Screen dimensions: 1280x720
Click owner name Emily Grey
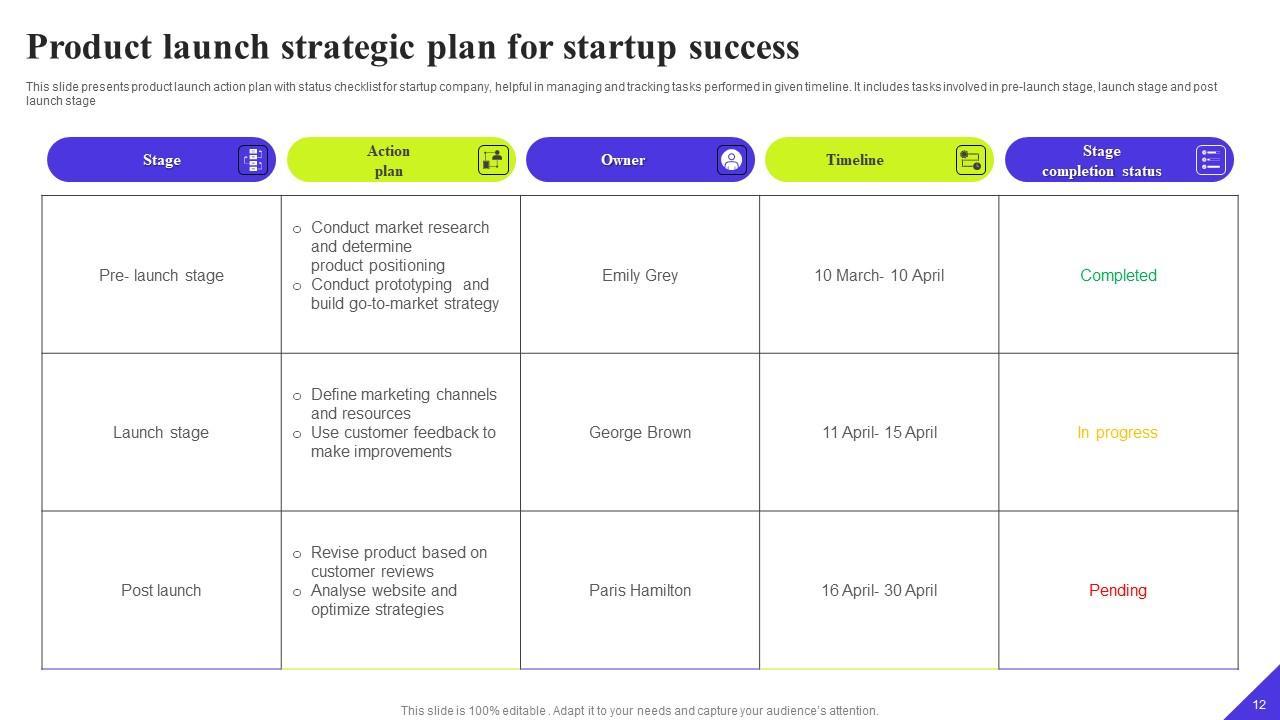coord(640,276)
